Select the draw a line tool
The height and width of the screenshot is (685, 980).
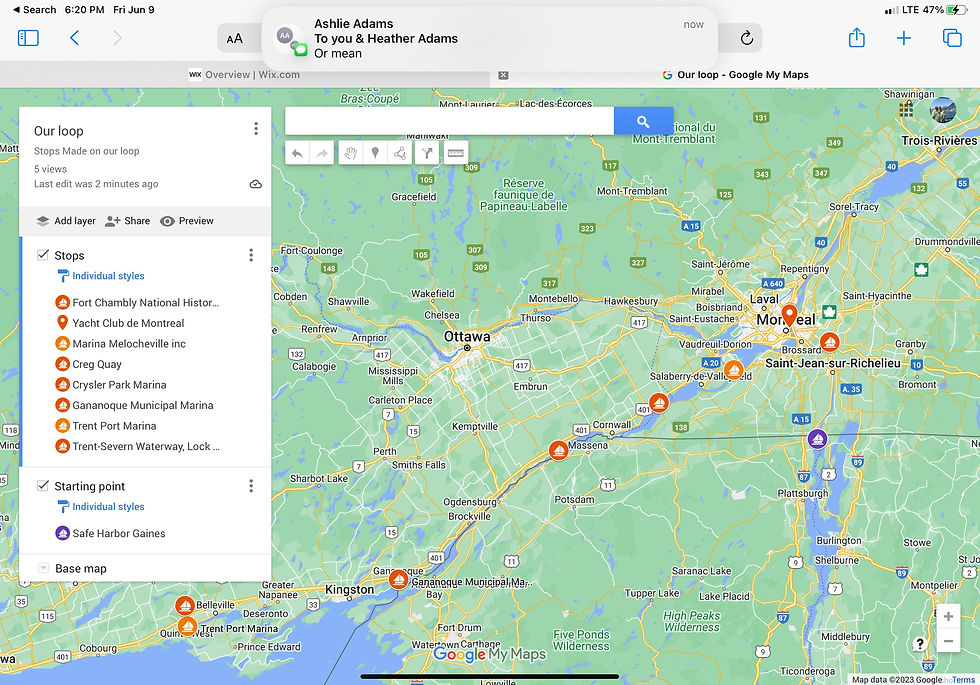tap(401, 153)
